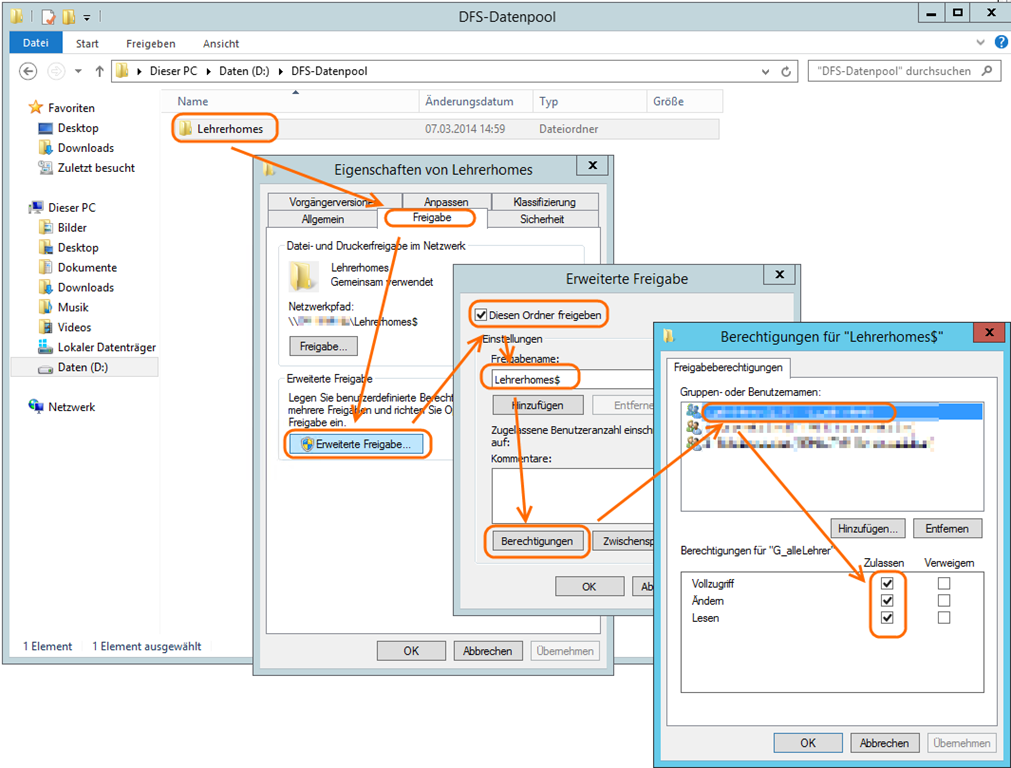Open the Ansicht ribbon tab

click(x=221, y=44)
